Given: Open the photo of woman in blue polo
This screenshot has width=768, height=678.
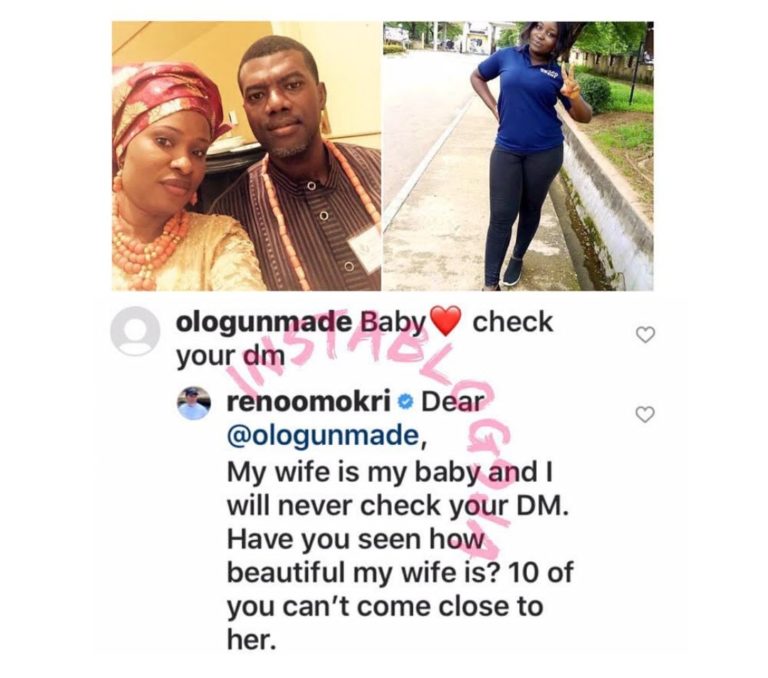Looking at the screenshot, I should point(518,155).
